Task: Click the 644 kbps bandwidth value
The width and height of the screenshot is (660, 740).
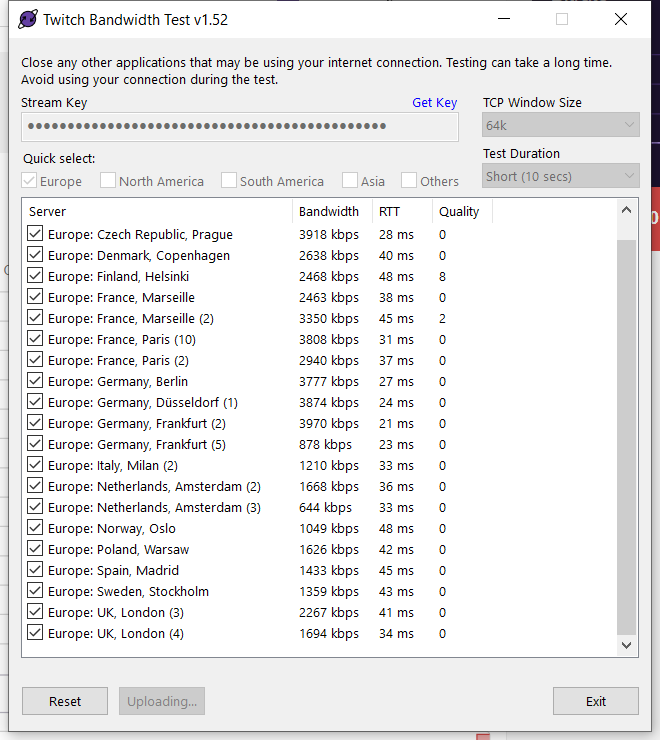Action: (x=325, y=507)
